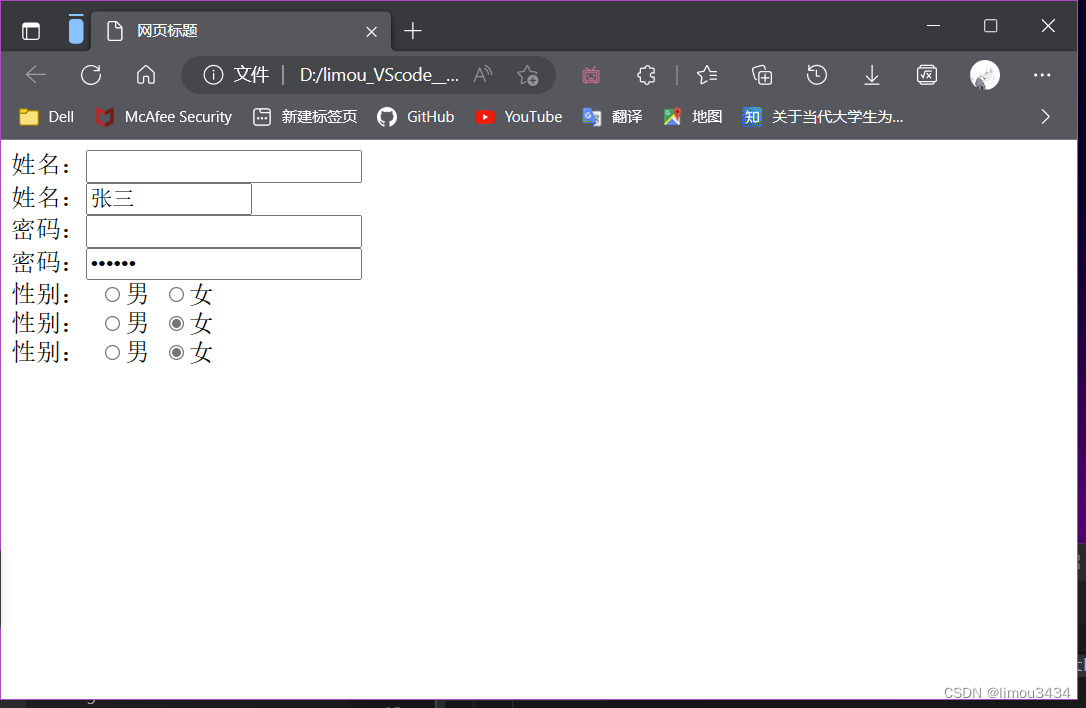Click checked 女 in second 性别 row
The width and height of the screenshot is (1086, 708).
point(177,324)
